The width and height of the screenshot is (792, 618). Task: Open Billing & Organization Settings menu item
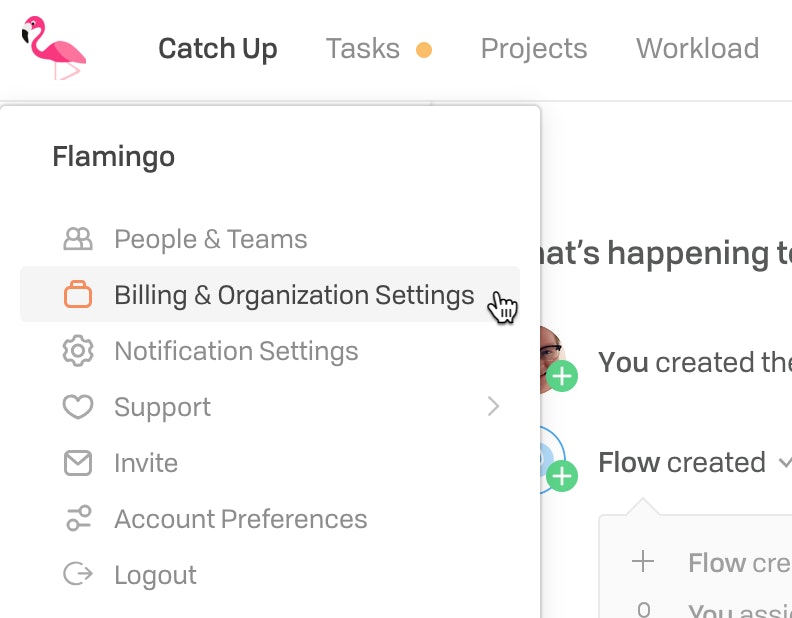tap(270, 295)
